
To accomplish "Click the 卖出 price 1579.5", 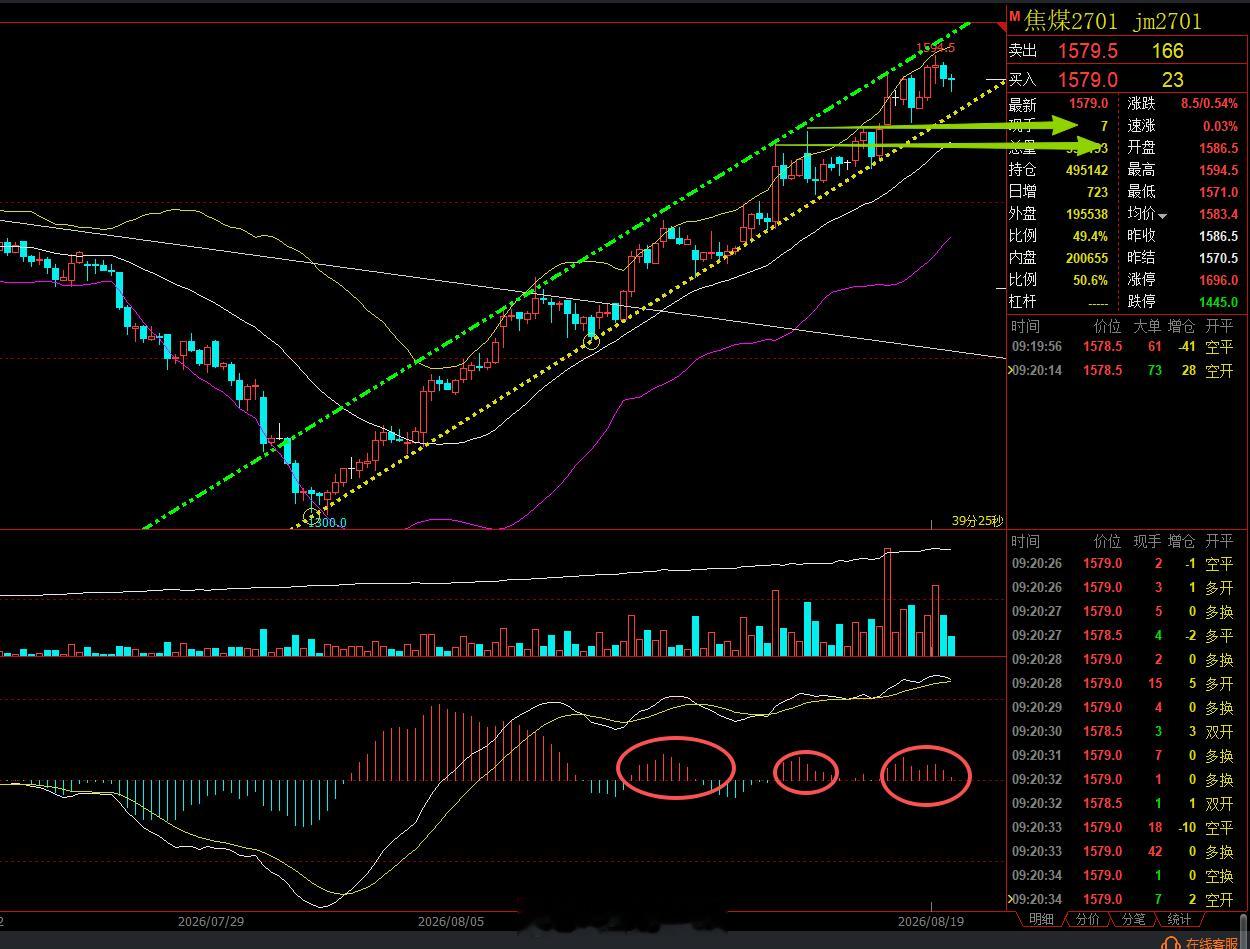I will coord(1088,51).
